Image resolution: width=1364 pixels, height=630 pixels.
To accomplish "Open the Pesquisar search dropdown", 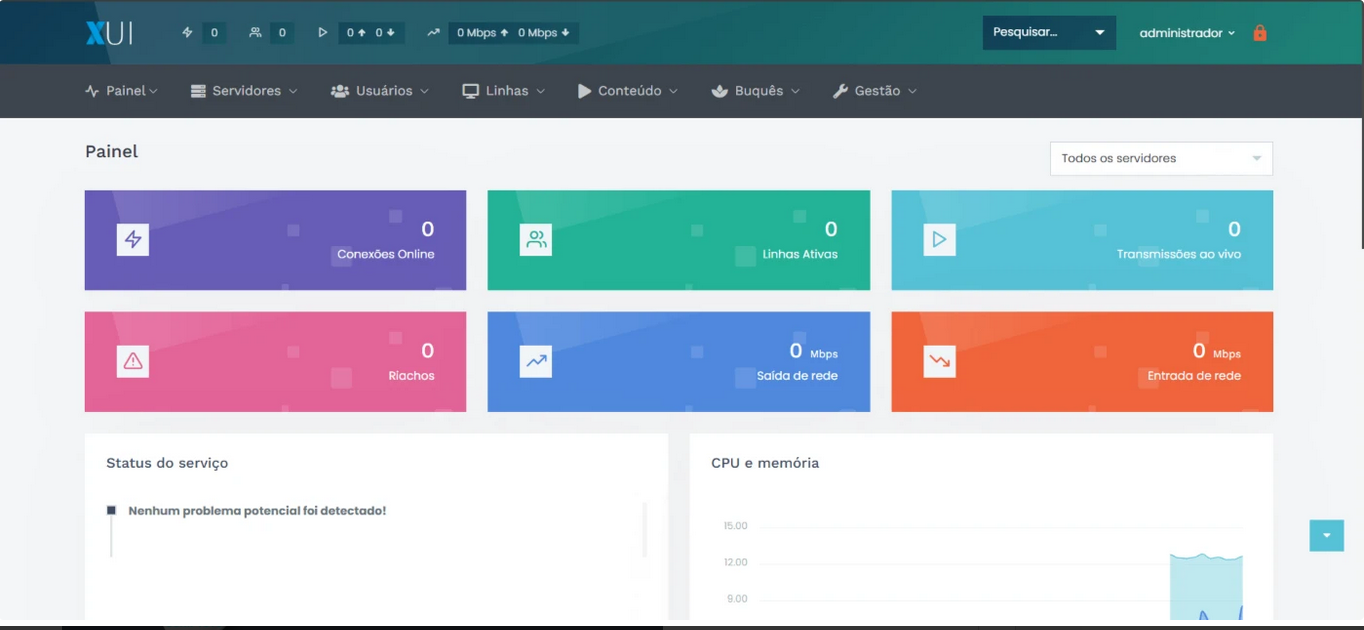I will tap(1048, 33).
